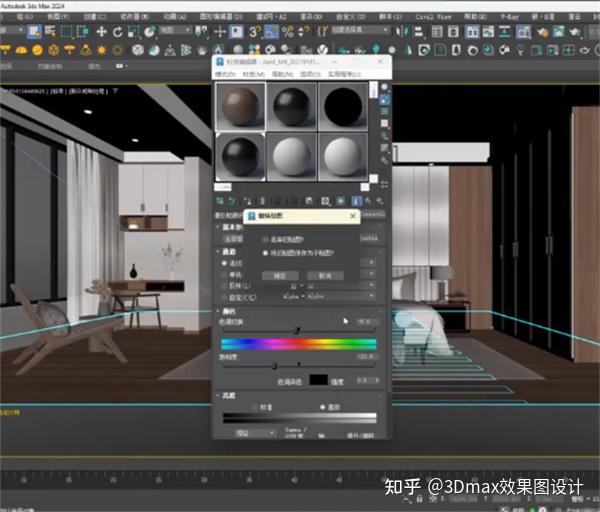Select the pure black material sample slot
Image resolution: width=600 pixels, height=512 pixels.
[343, 107]
